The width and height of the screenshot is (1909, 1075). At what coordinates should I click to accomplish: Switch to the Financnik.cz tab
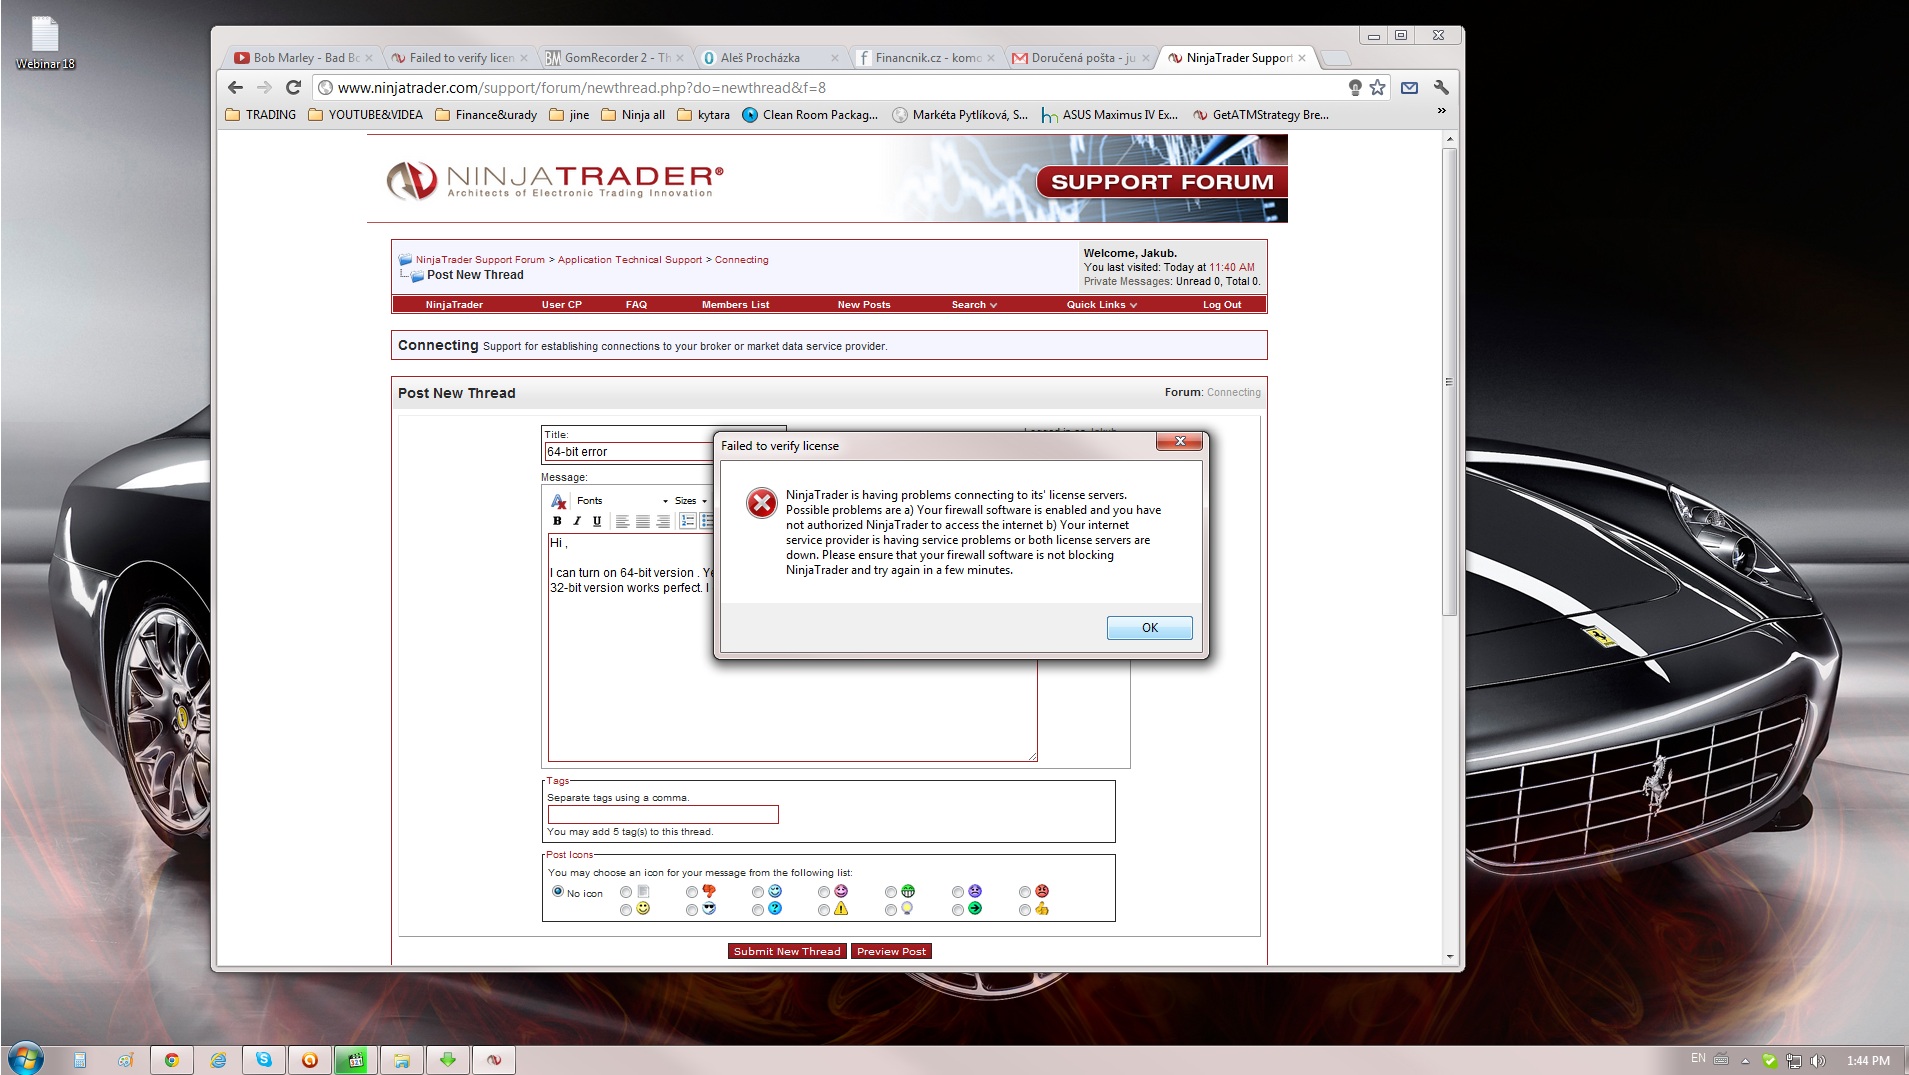coord(927,58)
